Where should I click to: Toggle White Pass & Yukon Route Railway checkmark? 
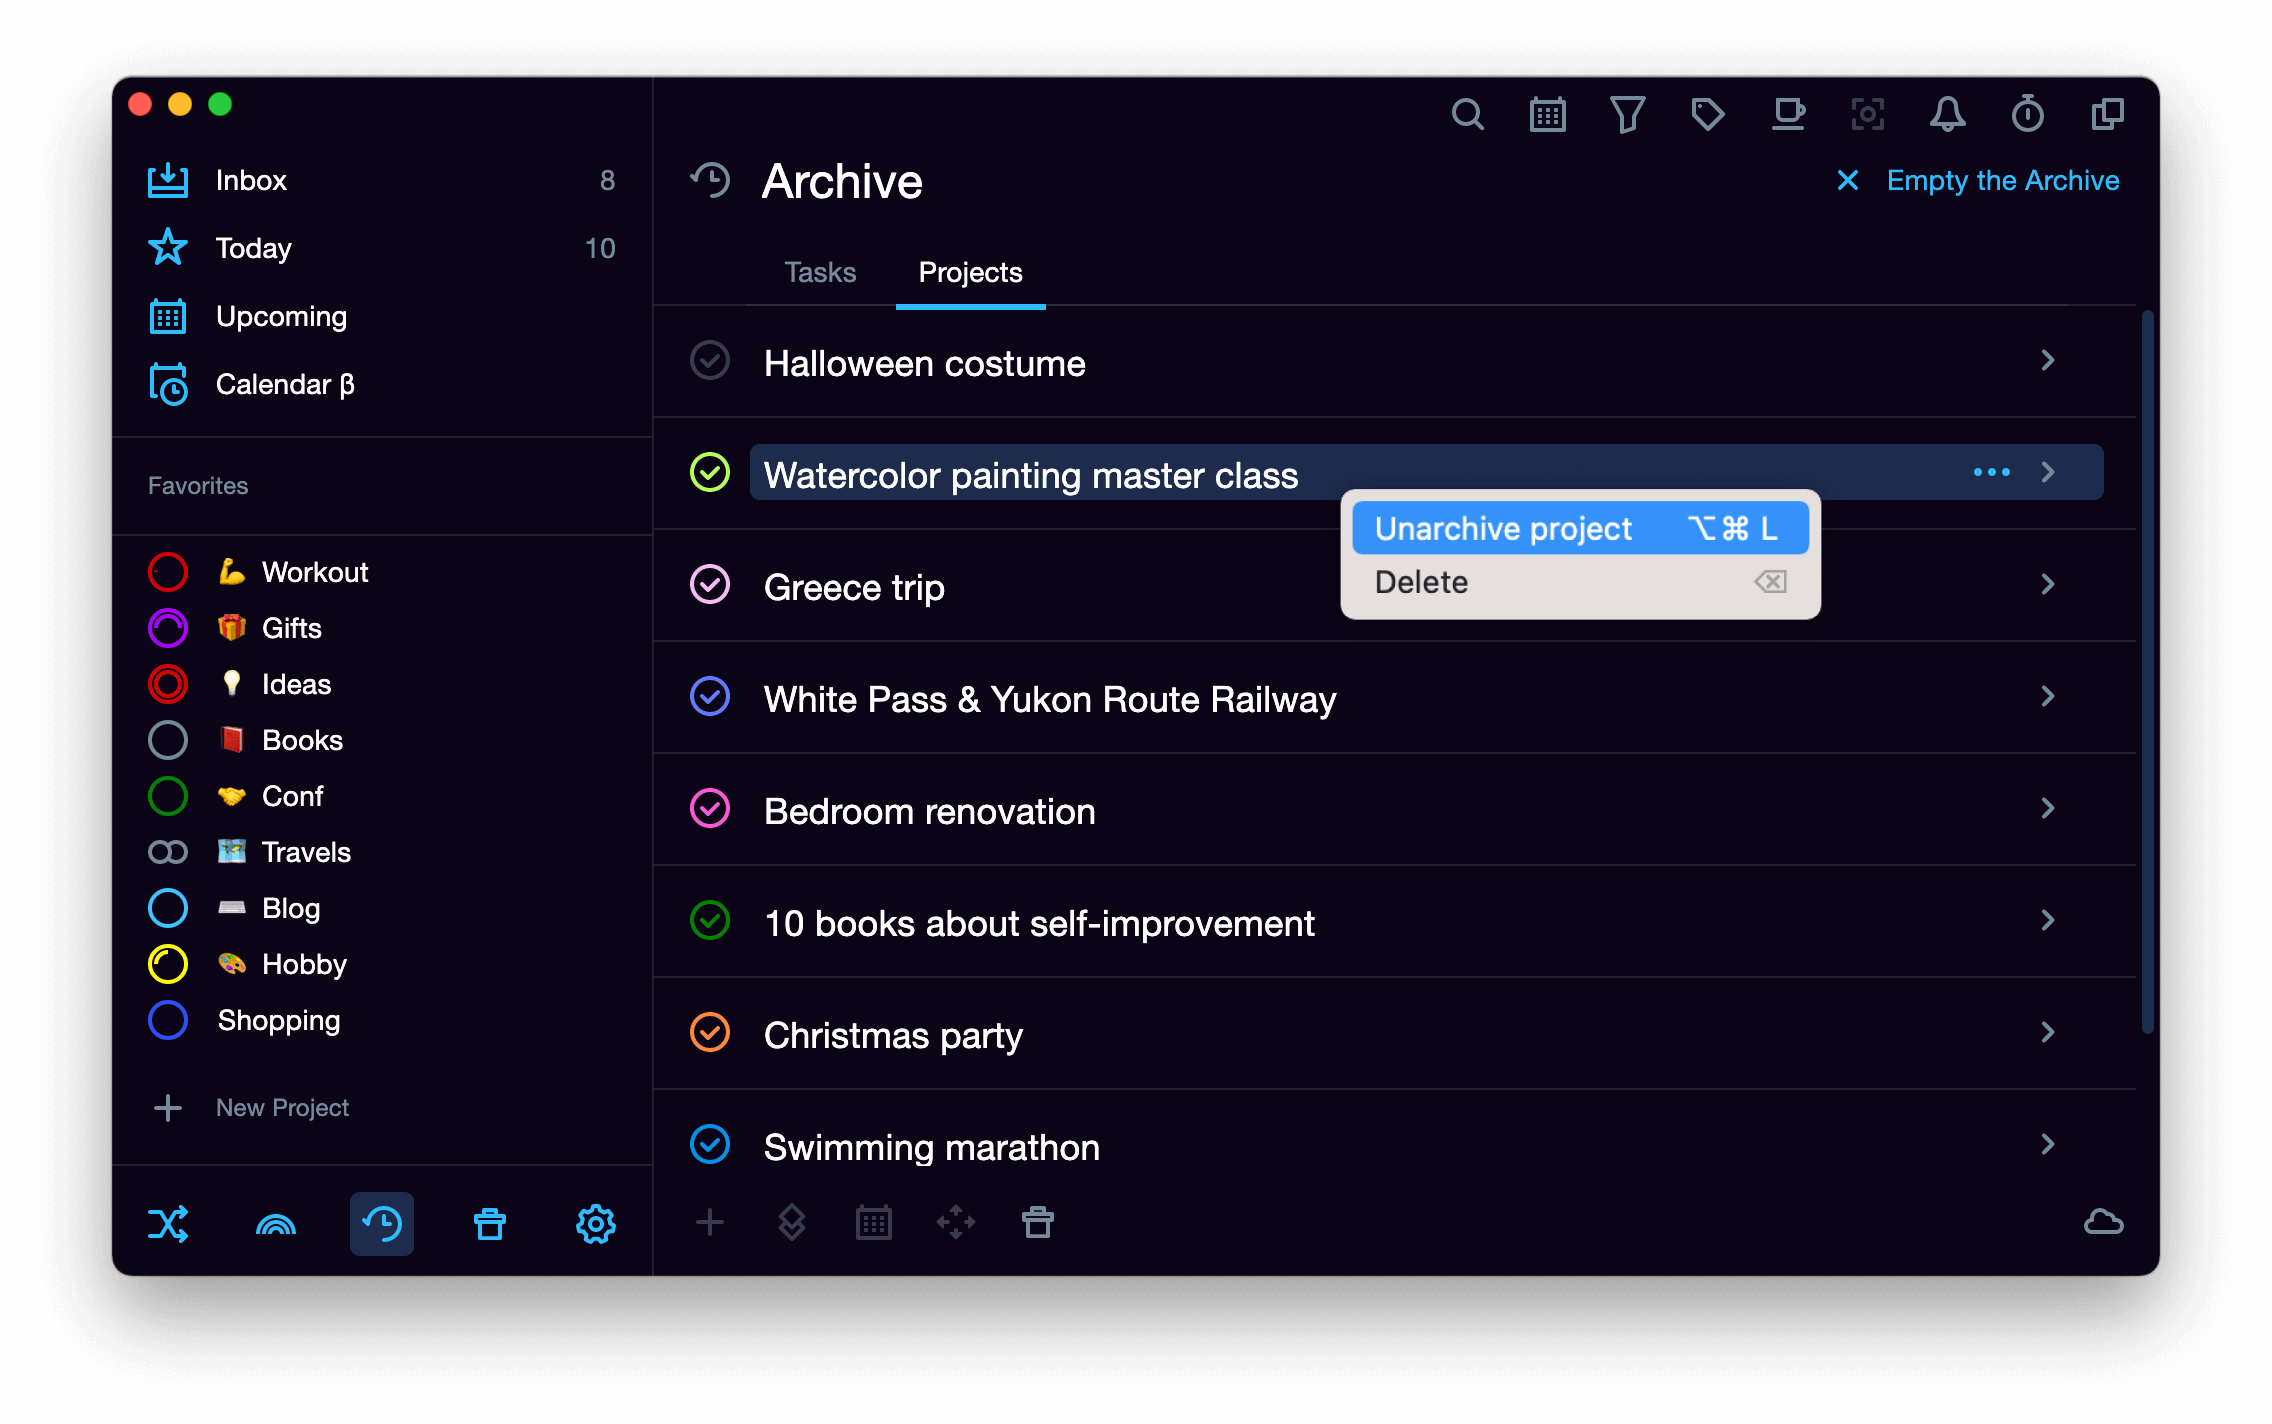[x=710, y=697]
